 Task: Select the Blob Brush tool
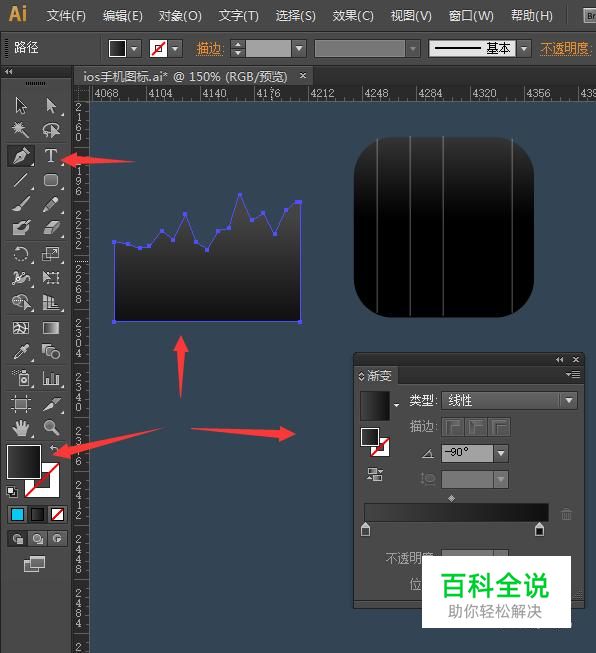click(21, 228)
